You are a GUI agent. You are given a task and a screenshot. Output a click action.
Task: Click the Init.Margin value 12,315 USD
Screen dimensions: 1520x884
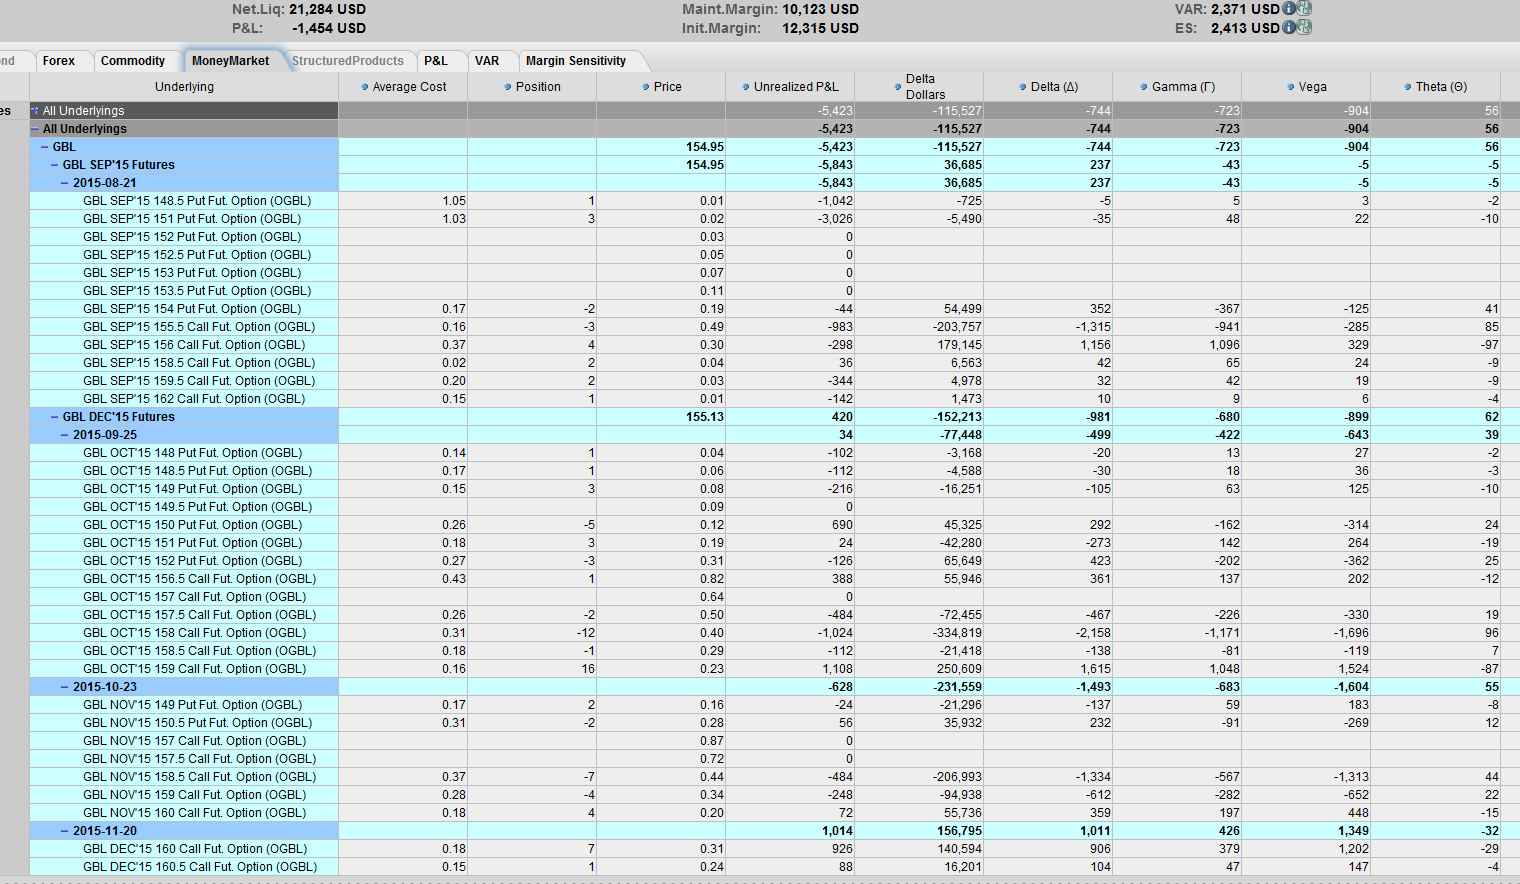[x=820, y=28]
